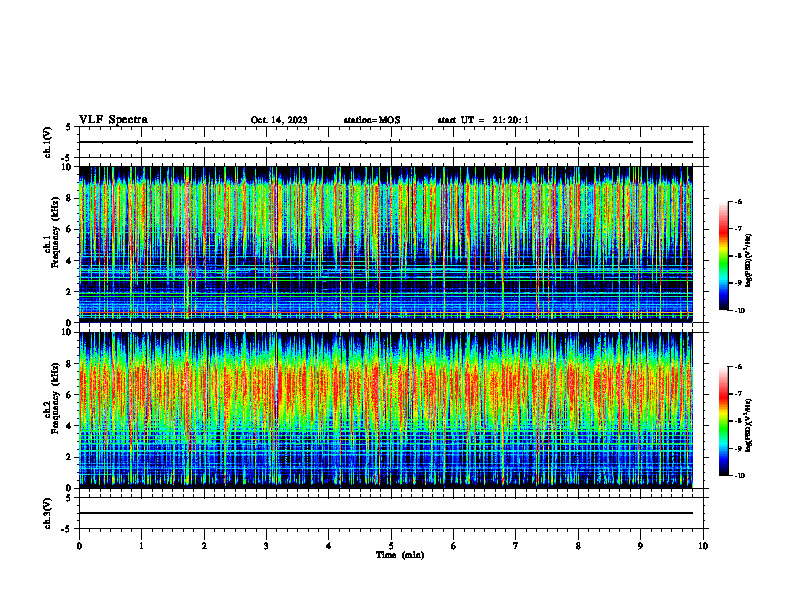
Task: Click the ch.1 frequency tick "10"
Action: pos(69,167)
